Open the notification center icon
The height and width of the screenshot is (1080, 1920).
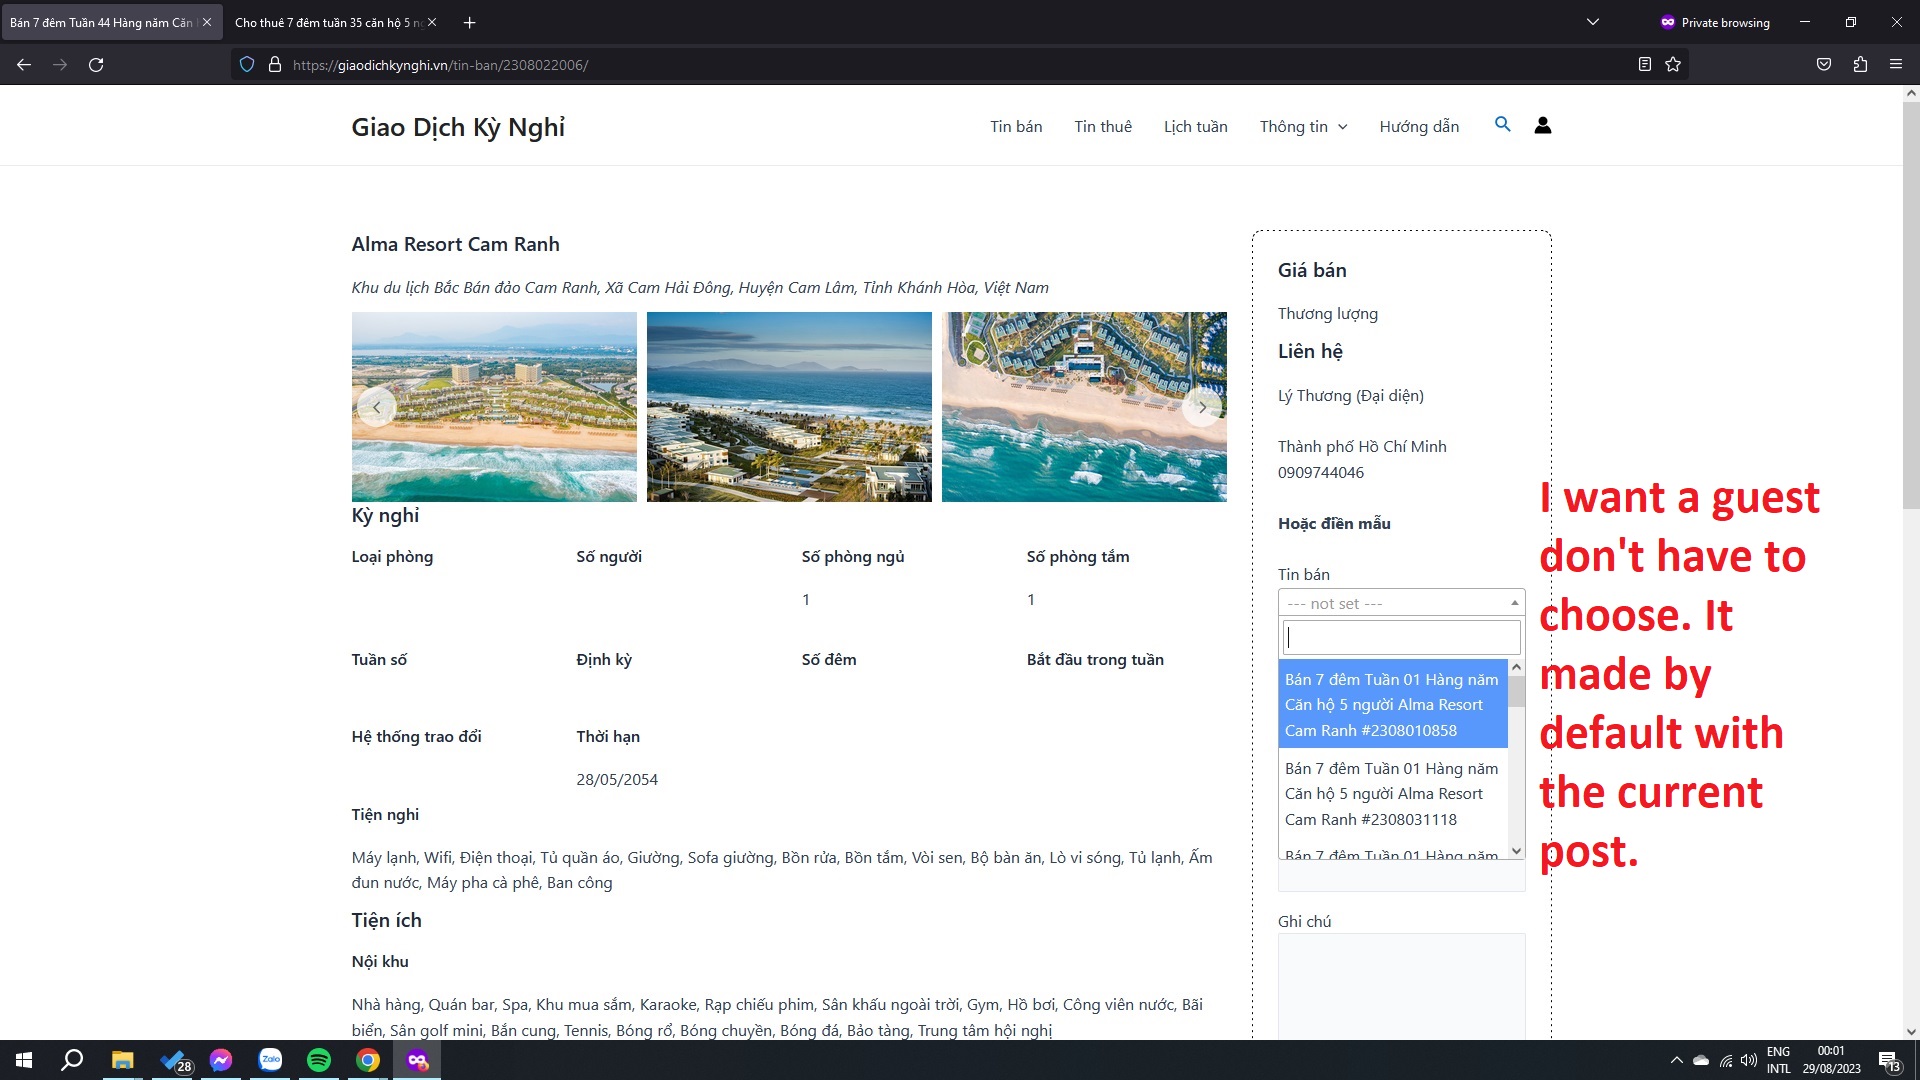[x=1889, y=1061]
